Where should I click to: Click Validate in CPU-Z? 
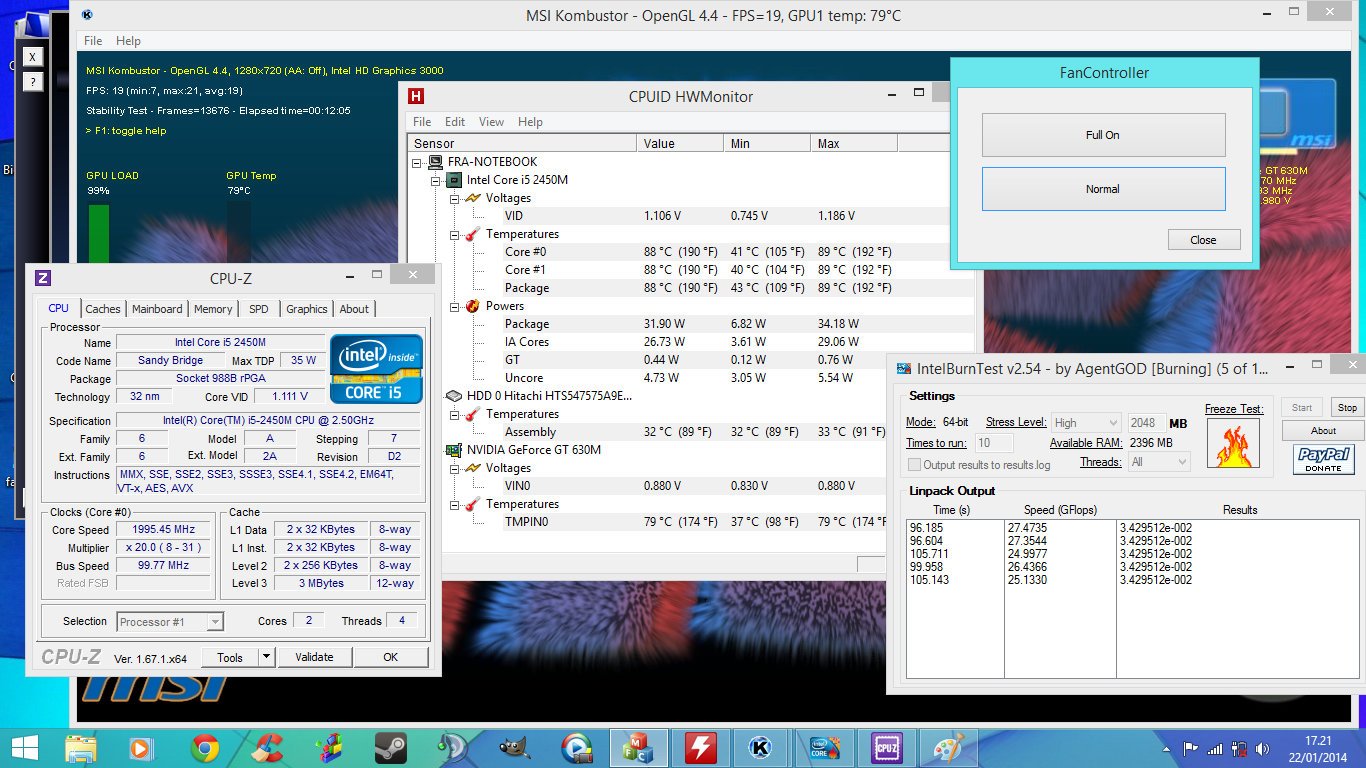pos(314,657)
